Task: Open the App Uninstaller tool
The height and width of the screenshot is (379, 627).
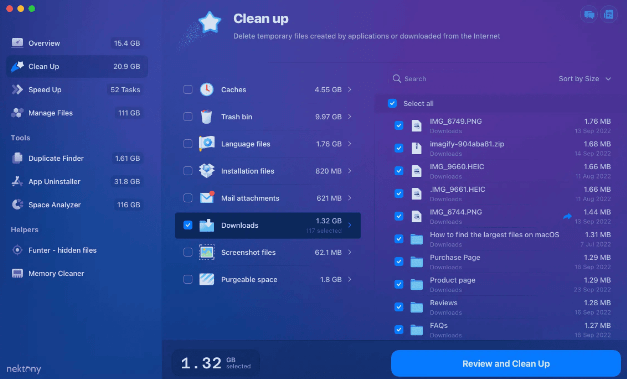Action: pos(77,182)
